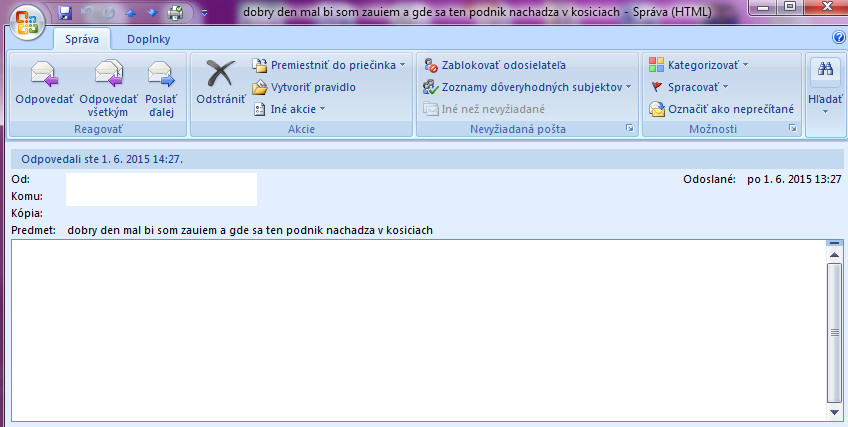Expand Customize Quick Access Toolbar arrow
This screenshot has height=427, width=848.
(x=204, y=12)
